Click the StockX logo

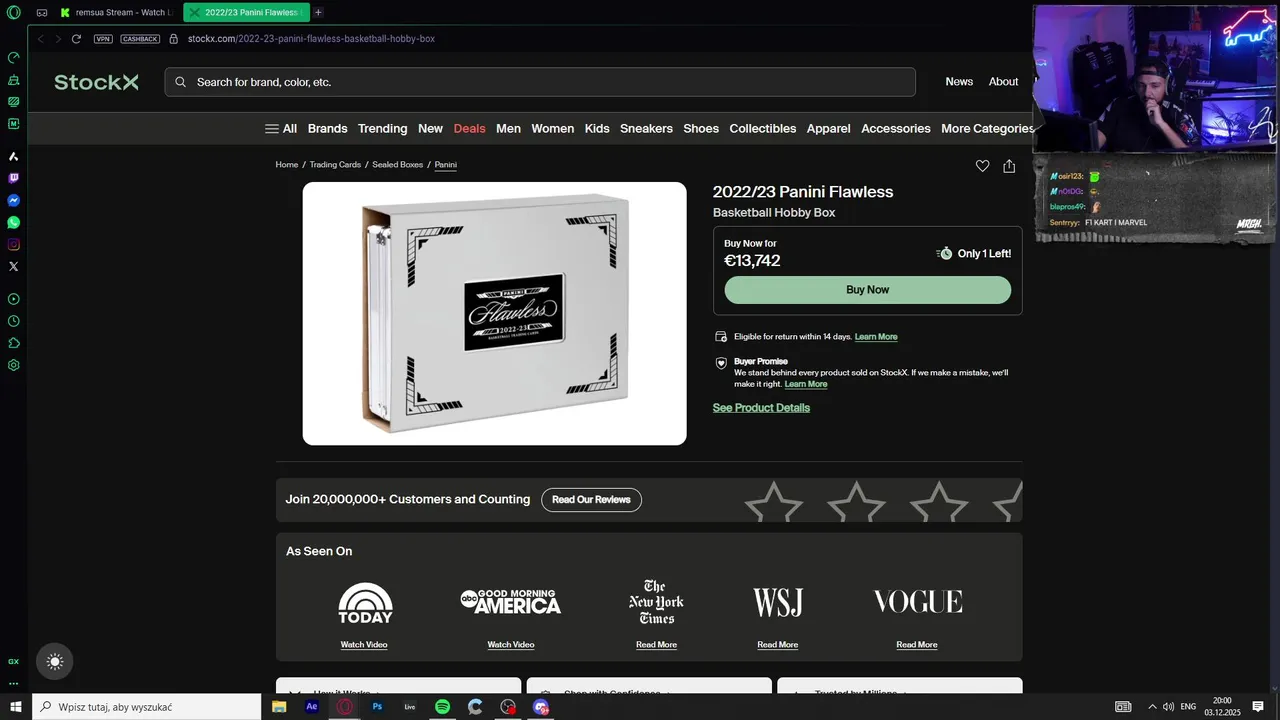96,82
